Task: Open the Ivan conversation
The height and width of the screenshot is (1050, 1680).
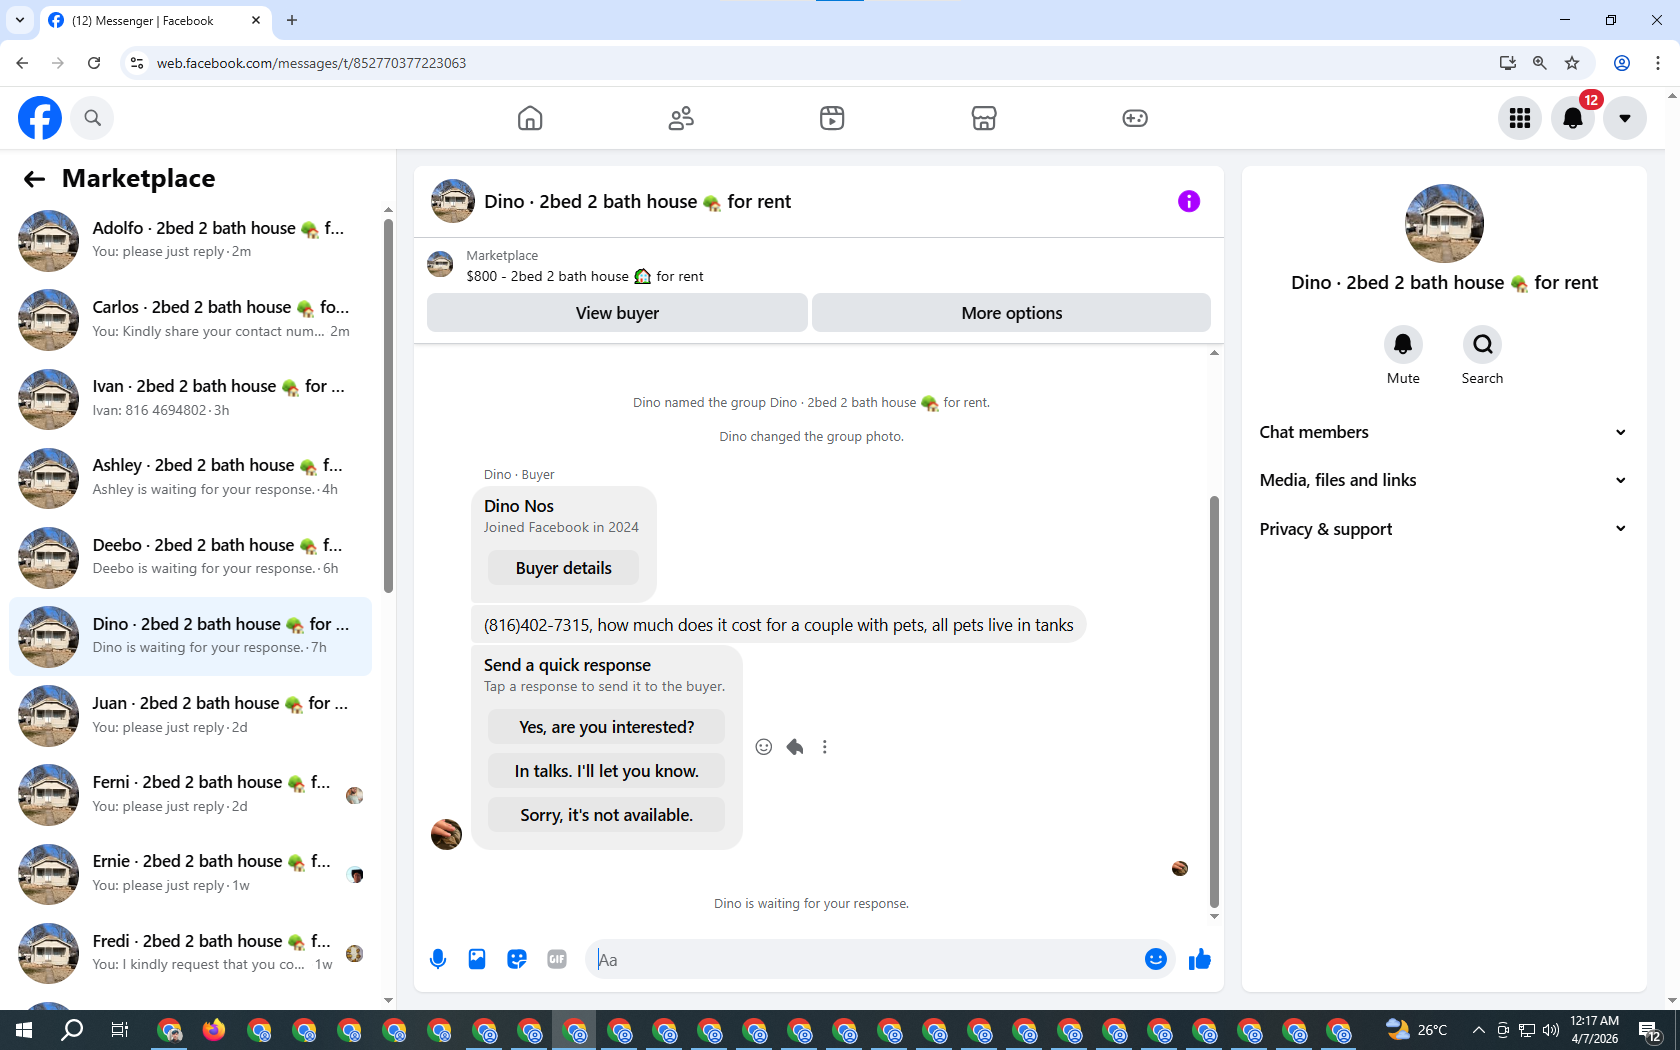Action: 190,398
